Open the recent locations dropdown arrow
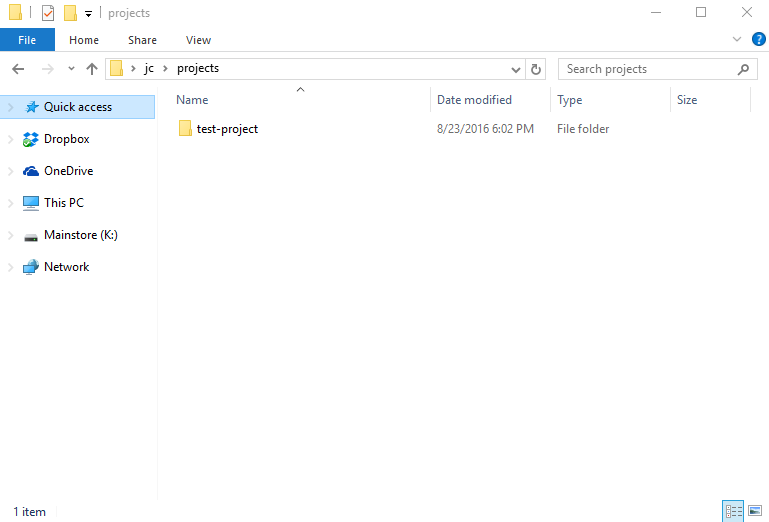This screenshot has width=769, height=522. click(71, 69)
